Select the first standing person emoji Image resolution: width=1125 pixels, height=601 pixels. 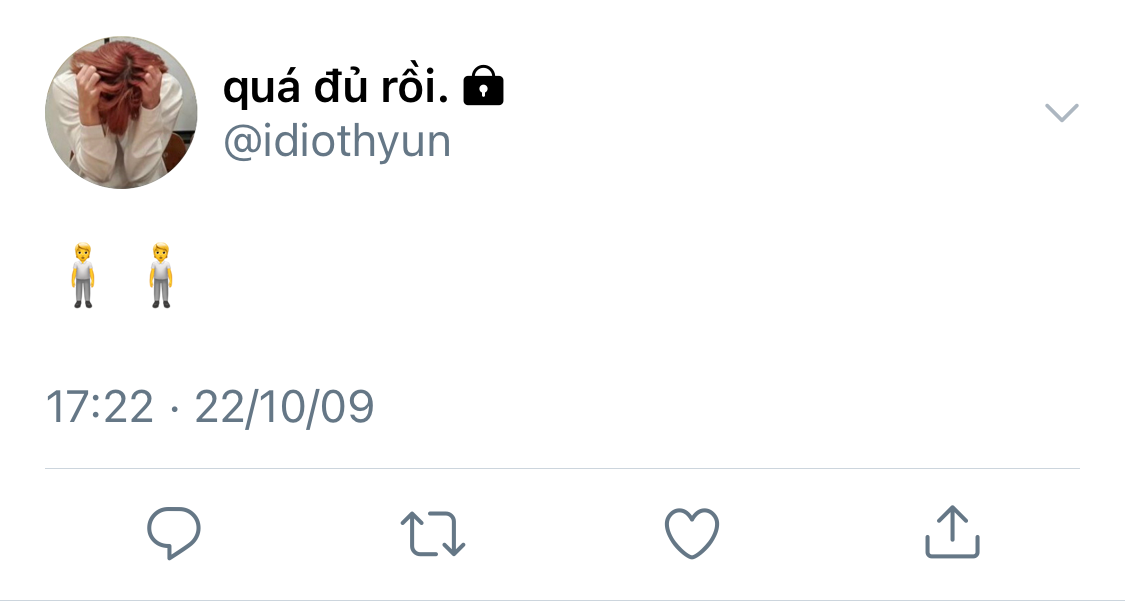(x=83, y=275)
